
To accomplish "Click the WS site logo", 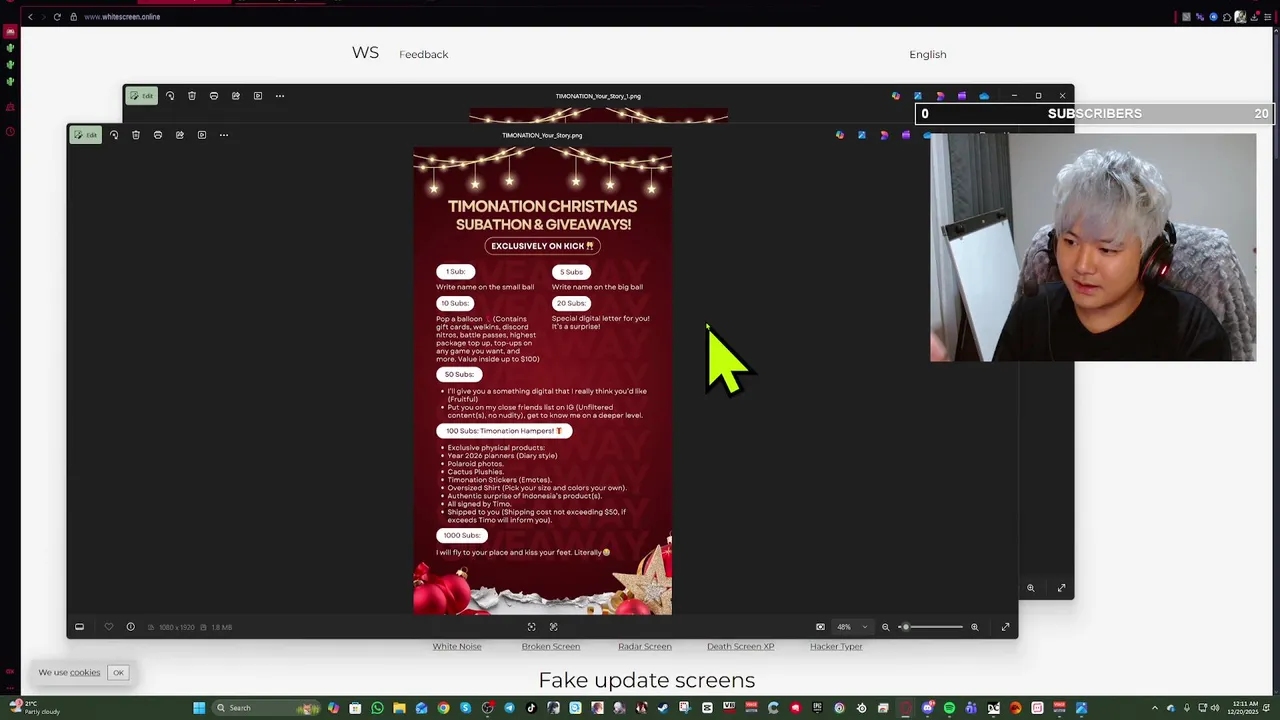I will [x=365, y=53].
